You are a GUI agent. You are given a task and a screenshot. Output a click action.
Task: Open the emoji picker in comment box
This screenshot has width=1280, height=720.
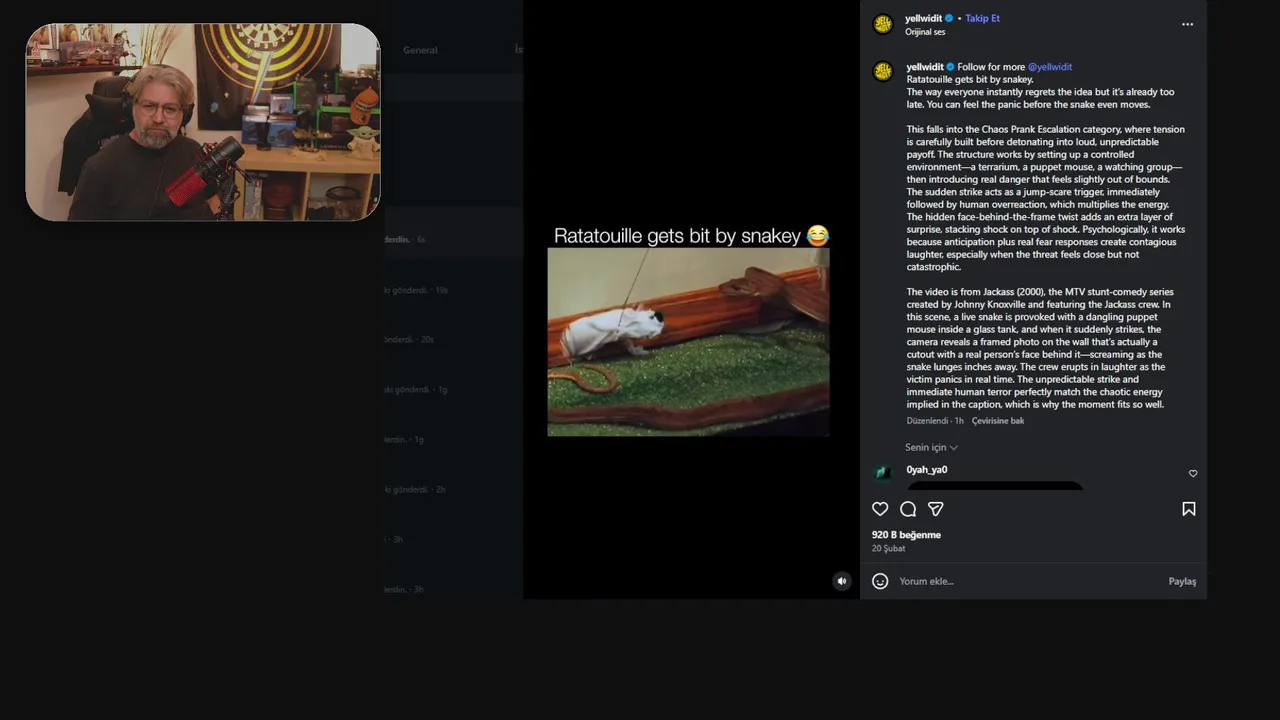880,581
